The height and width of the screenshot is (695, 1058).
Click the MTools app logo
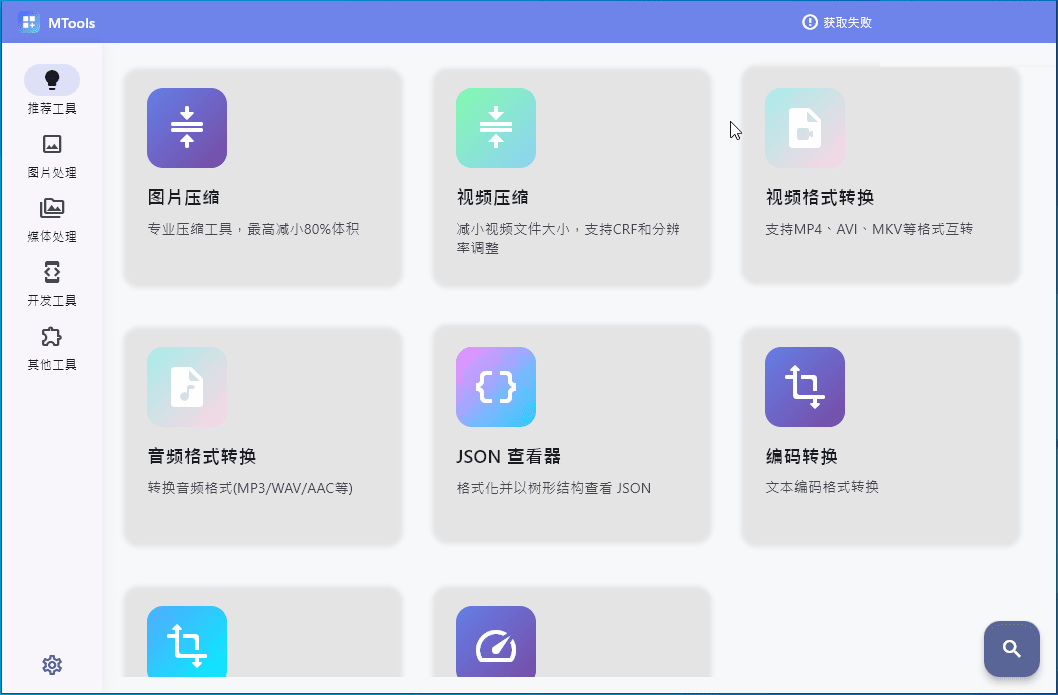click(x=29, y=22)
